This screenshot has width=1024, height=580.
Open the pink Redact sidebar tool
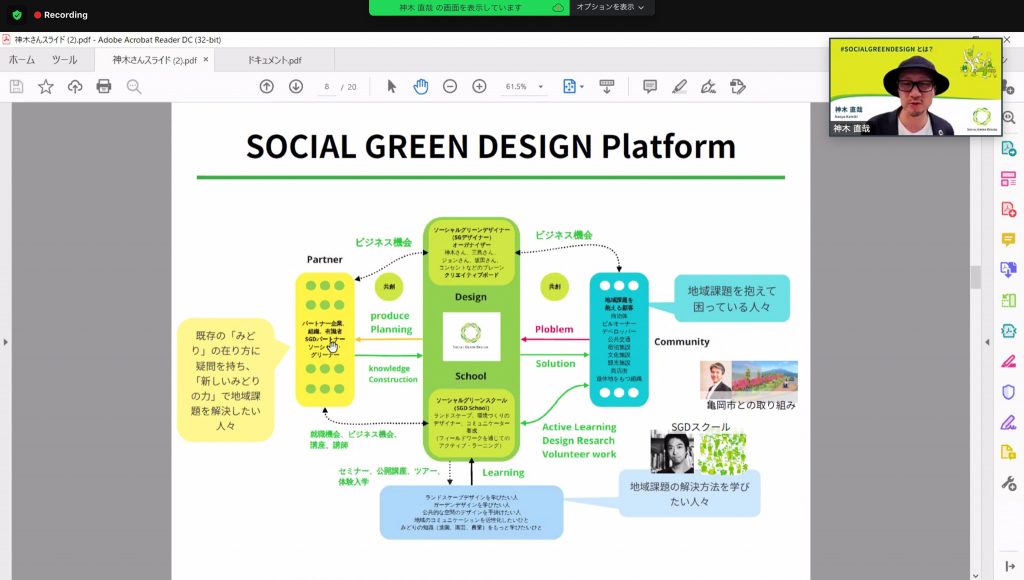1008,361
